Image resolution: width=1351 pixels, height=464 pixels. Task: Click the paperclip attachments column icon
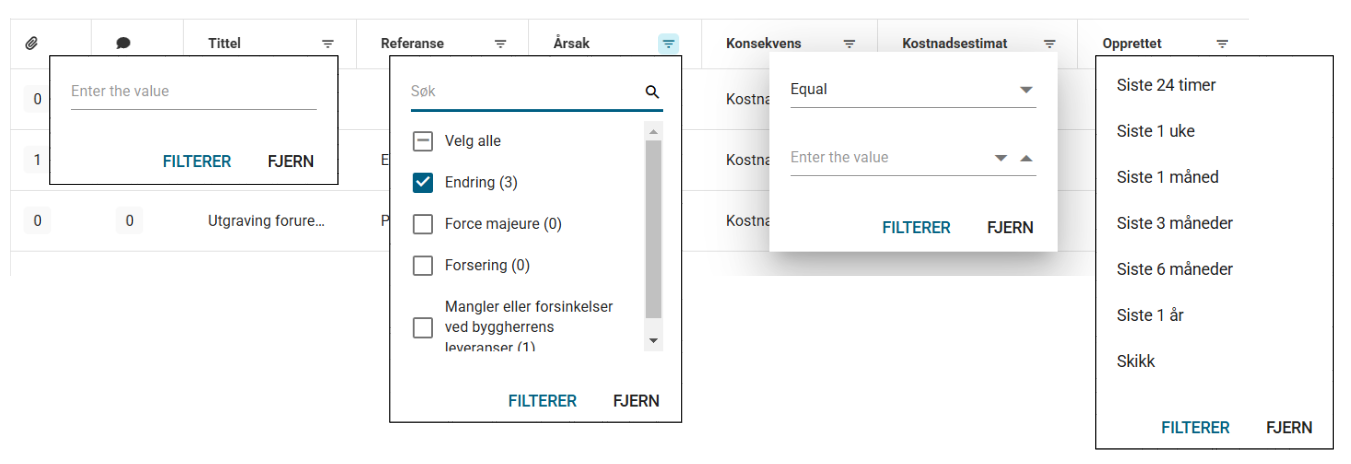(x=31, y=43)
